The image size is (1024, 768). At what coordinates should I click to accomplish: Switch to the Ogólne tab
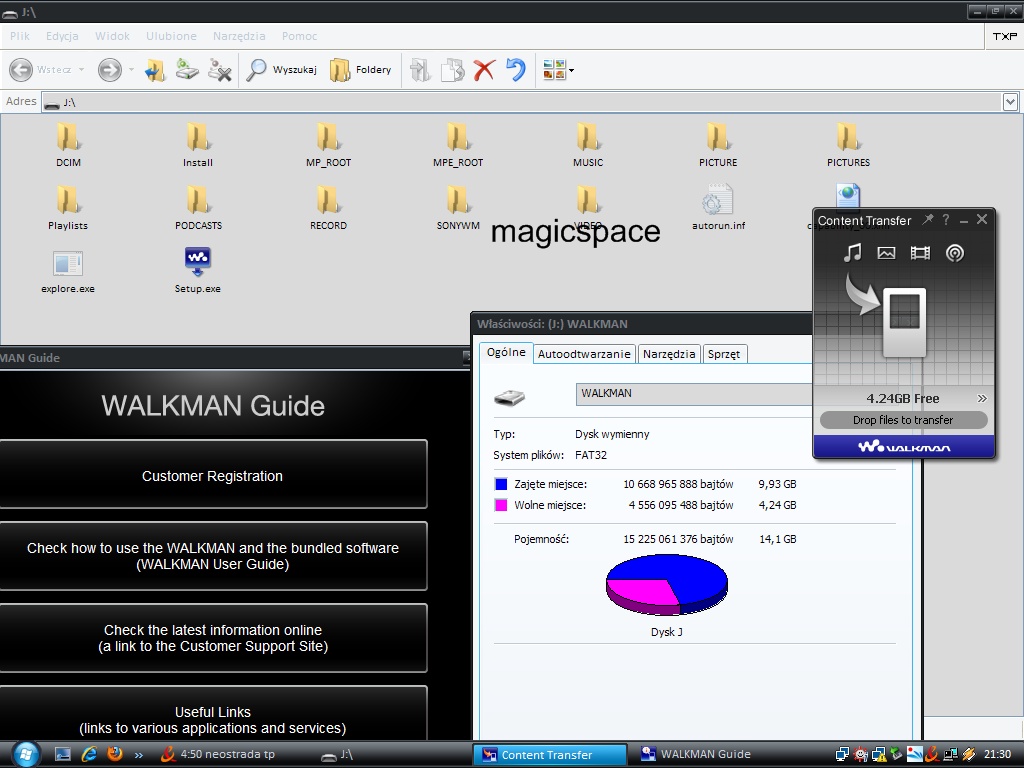coord(506,352)
